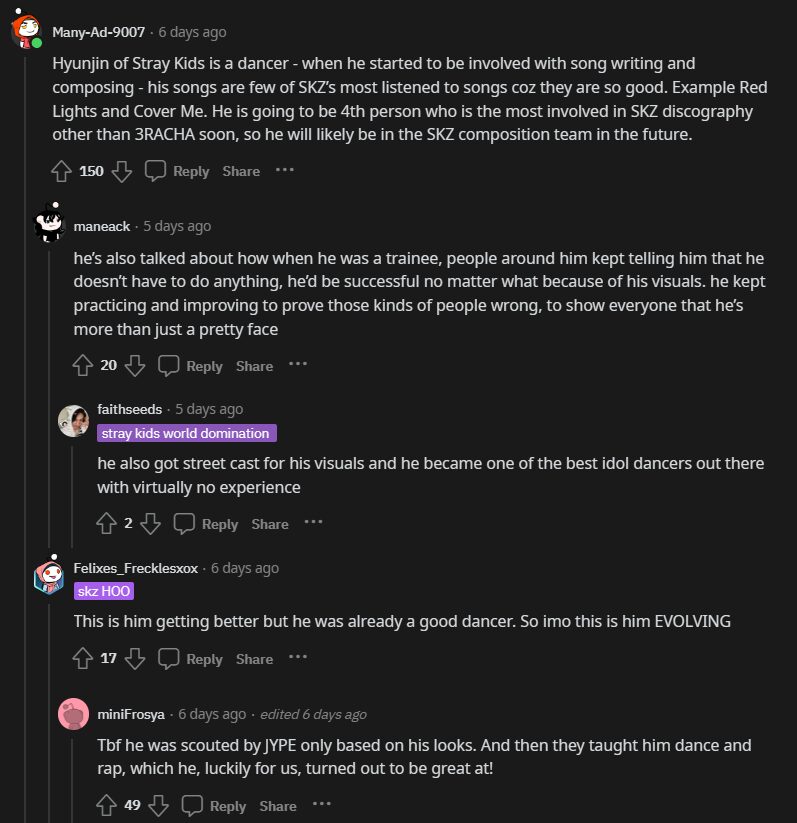Upvote maneack's comment
Viewport: 797px width, 823px height.
pyautogui.click(x=84, y=366)
